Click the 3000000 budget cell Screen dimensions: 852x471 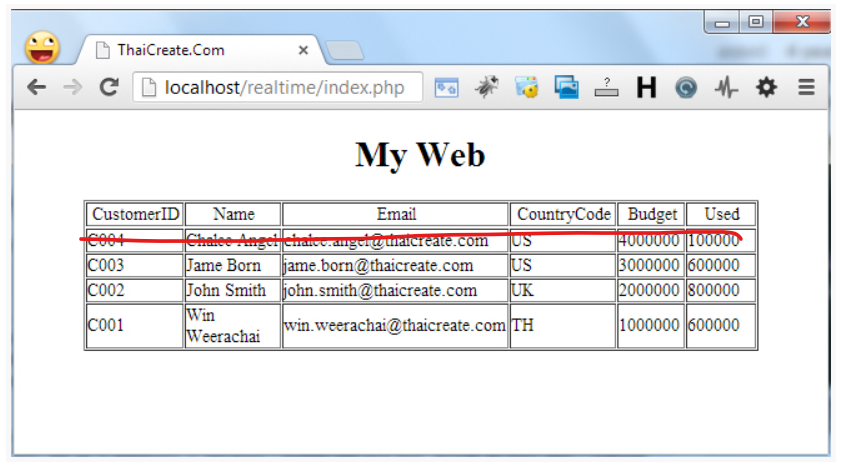pyautogui.click(x=651, y=266)
